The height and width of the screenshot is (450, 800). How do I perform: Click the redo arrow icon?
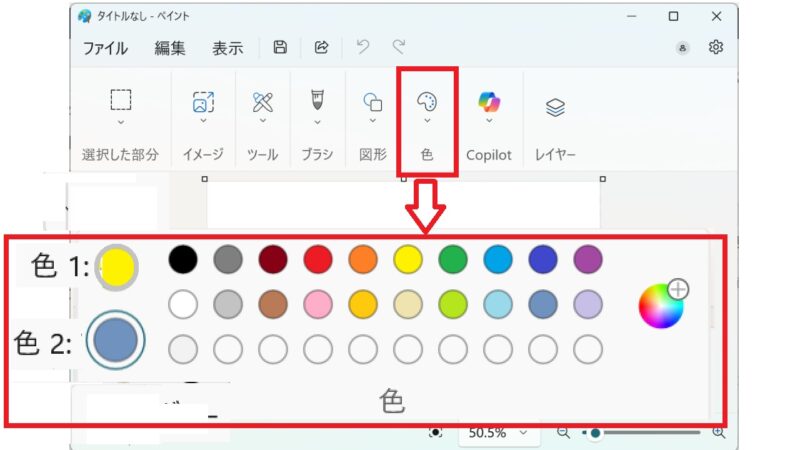coord(399,47)
